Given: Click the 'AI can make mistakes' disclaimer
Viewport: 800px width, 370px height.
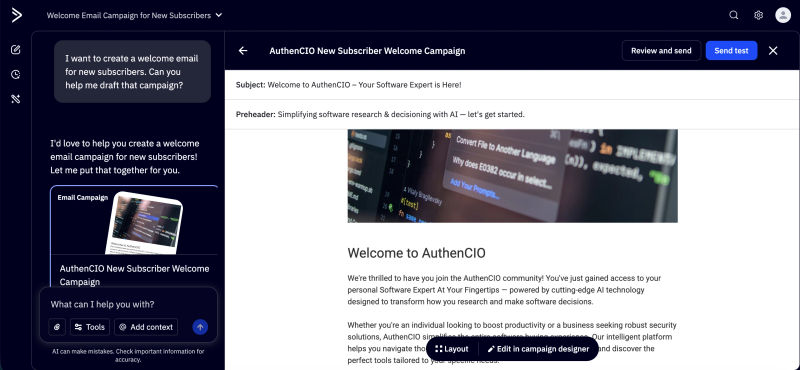Looking at the screenshot, I should [128, 355].
